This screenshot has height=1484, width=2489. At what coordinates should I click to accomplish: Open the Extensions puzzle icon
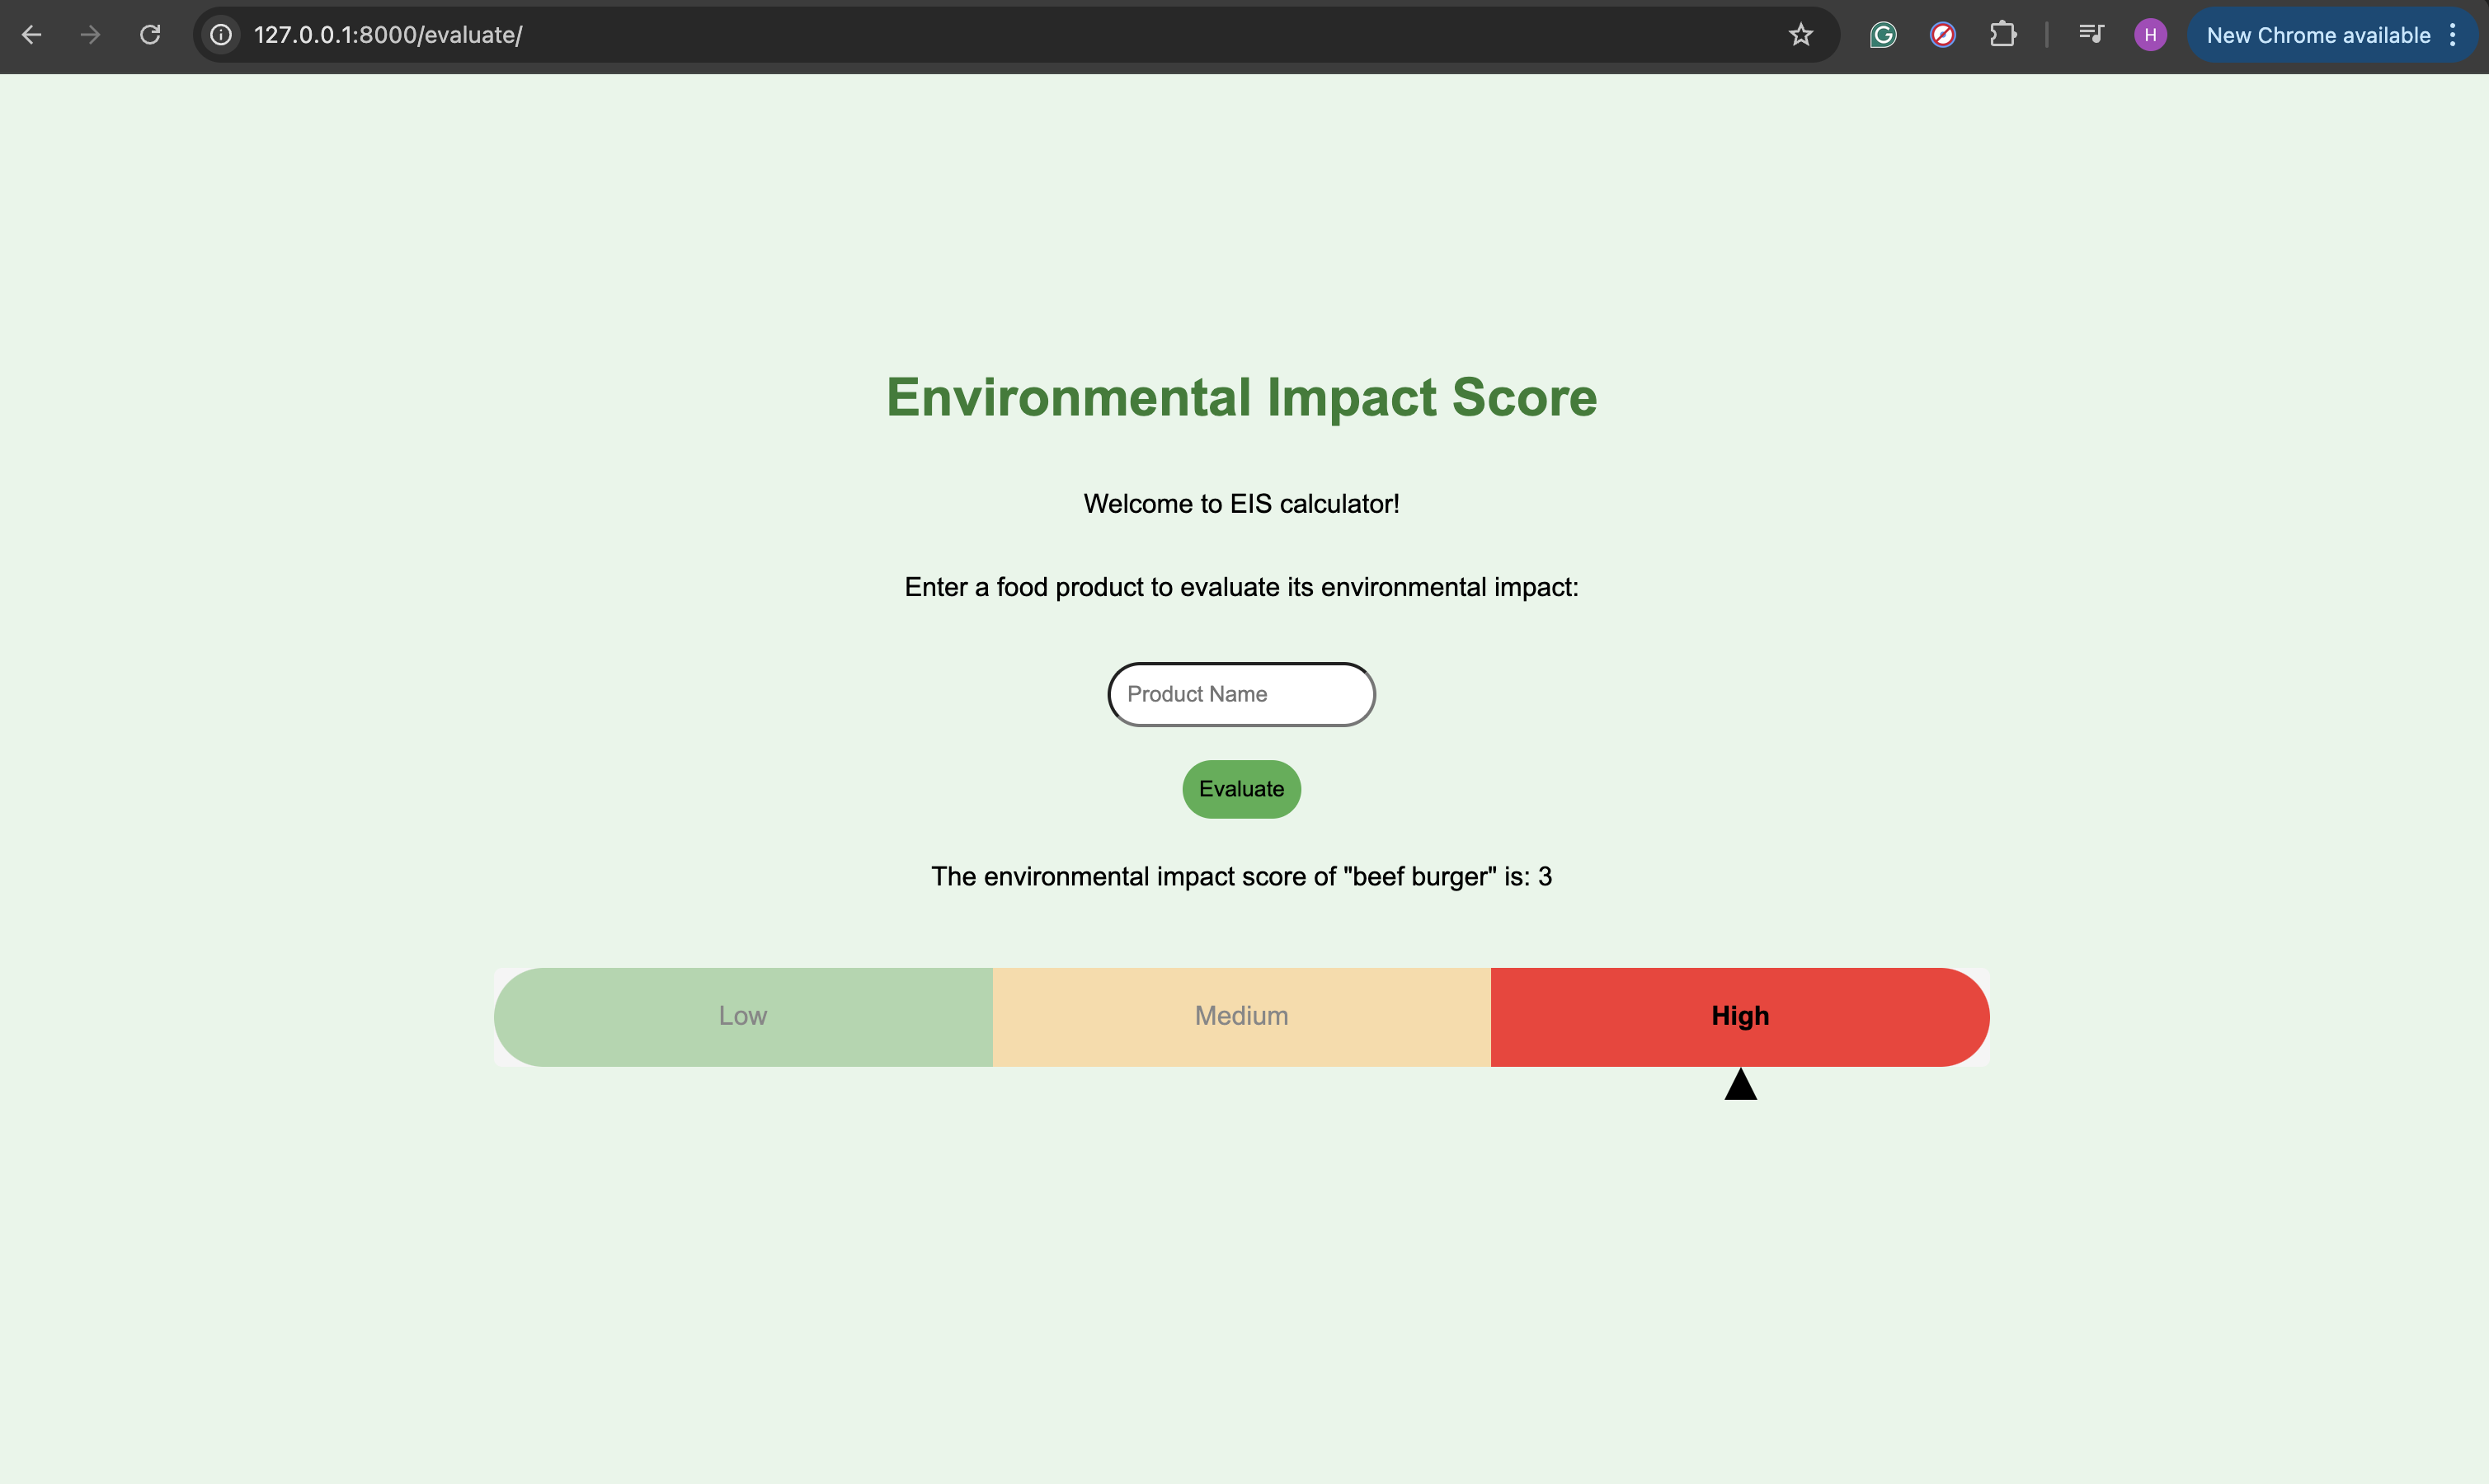(x=2002, y=35)
